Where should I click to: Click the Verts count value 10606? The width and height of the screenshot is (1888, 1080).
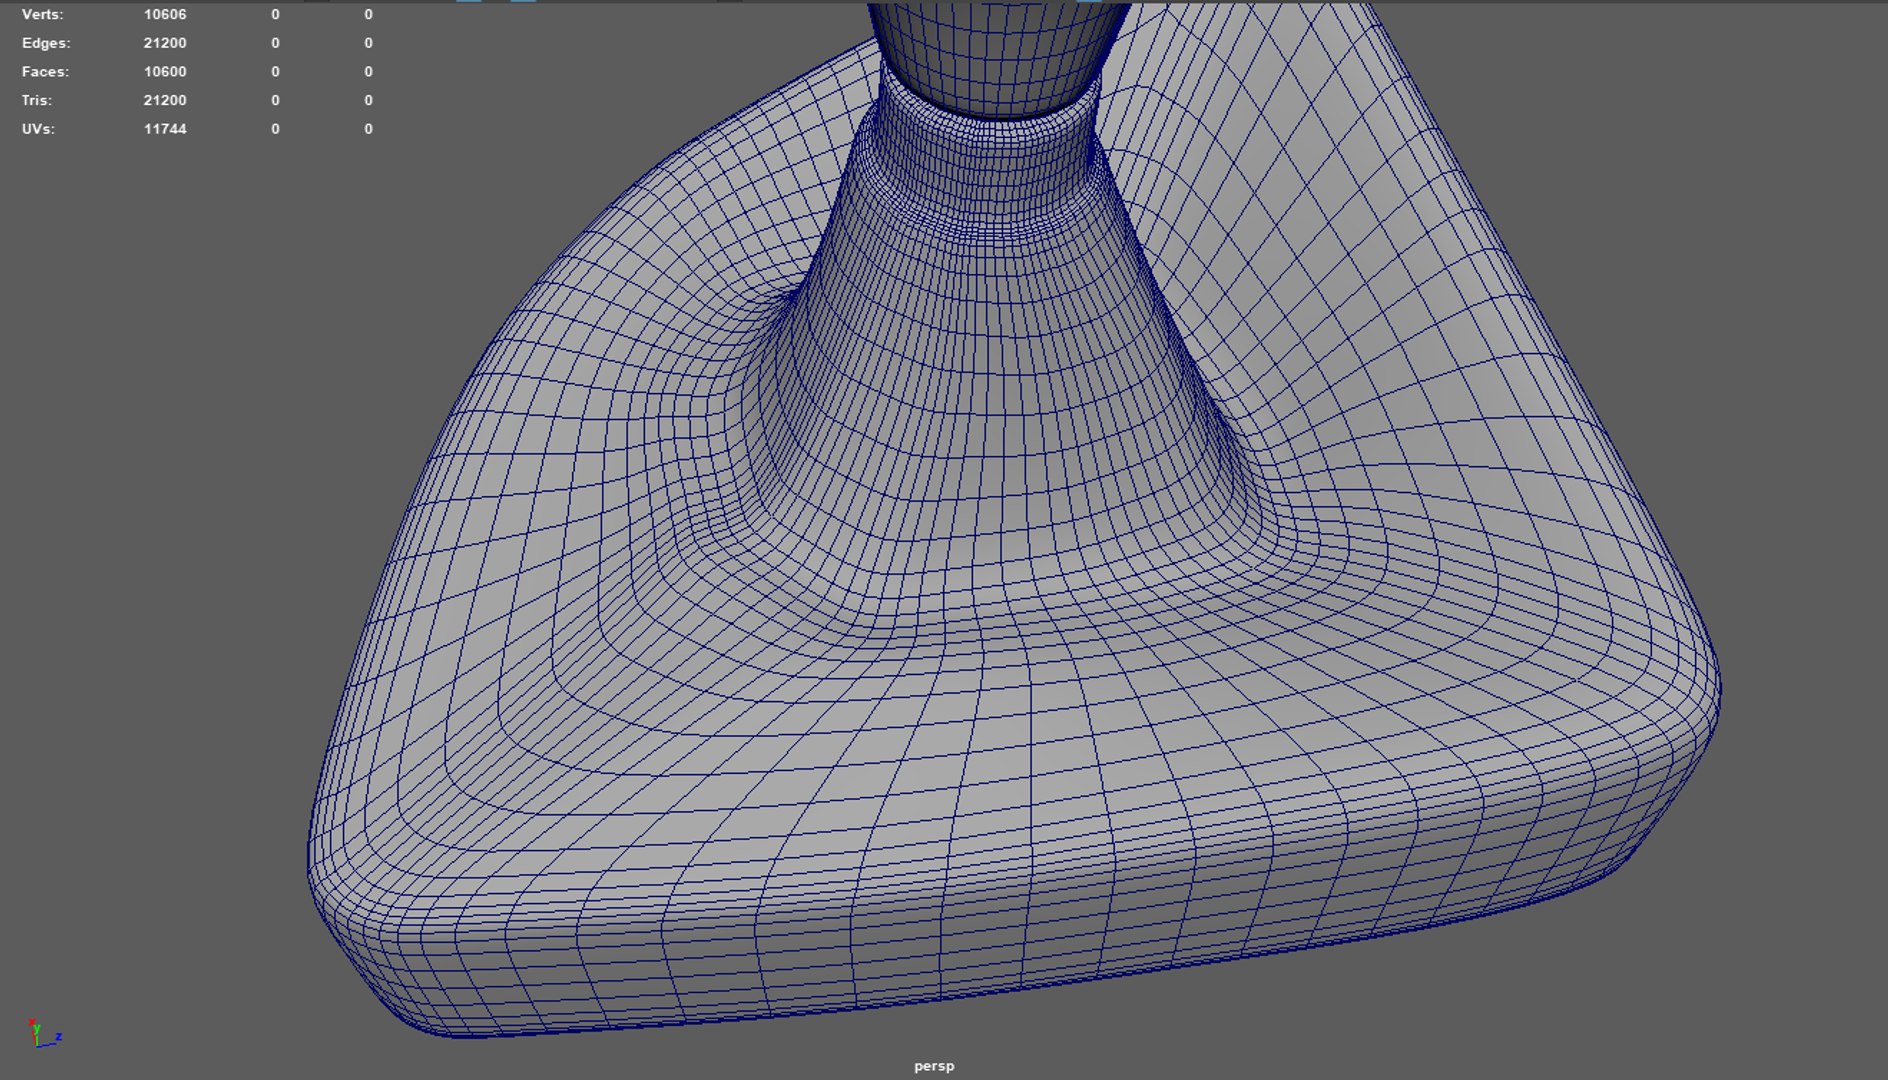point(165,15)
